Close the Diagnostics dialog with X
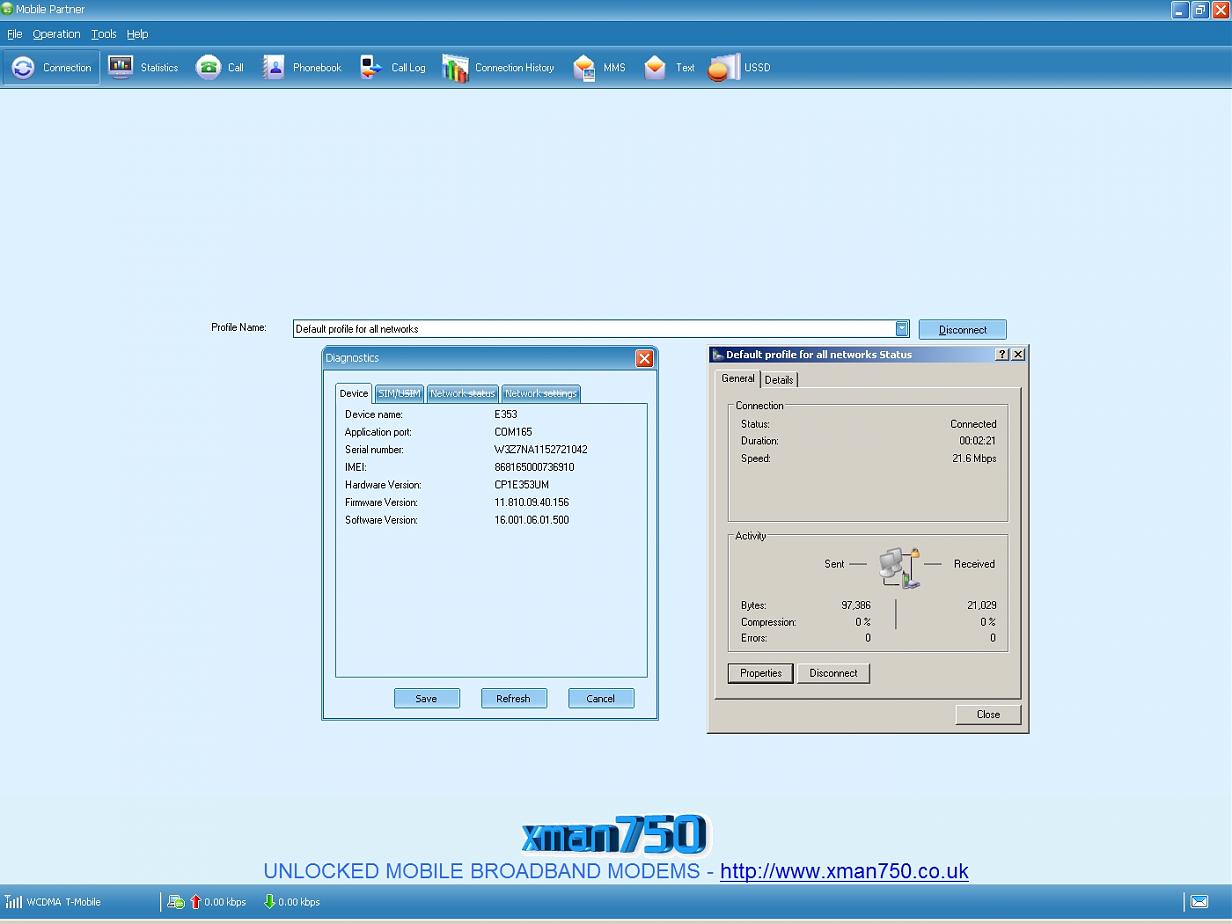Viewport: 1232px width, 924px height. [644, 358]
